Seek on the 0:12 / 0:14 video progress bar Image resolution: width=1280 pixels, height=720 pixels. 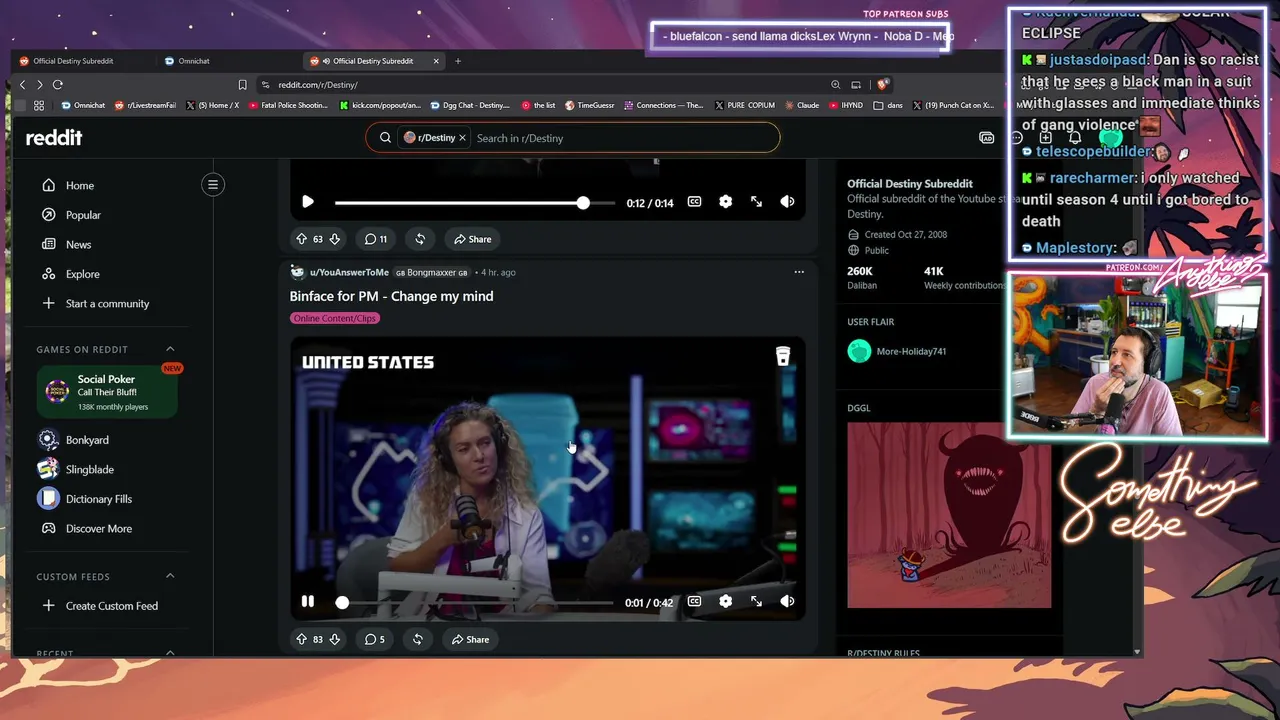click(x=475, y=203)
